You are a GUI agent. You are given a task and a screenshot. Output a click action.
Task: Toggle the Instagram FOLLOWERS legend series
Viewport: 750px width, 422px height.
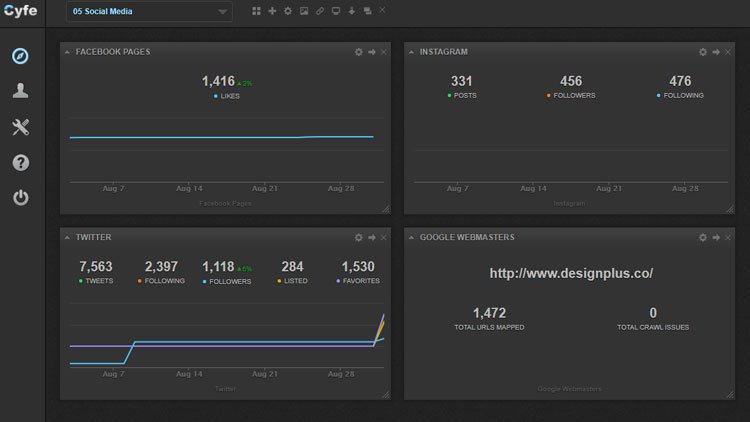point(571,96)
